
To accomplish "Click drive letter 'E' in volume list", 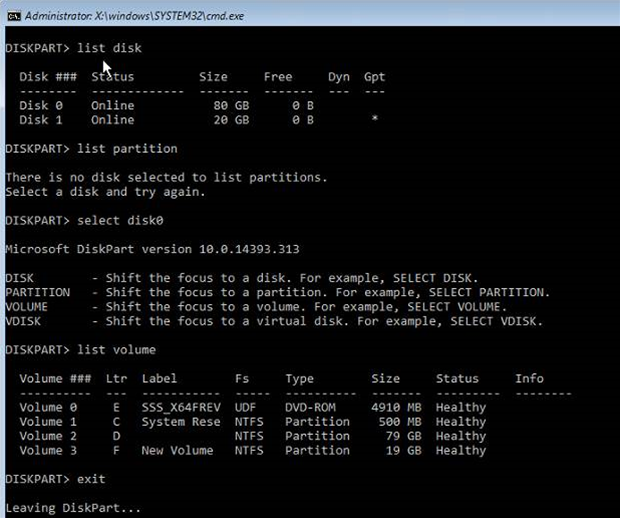I will click(116, 407).
